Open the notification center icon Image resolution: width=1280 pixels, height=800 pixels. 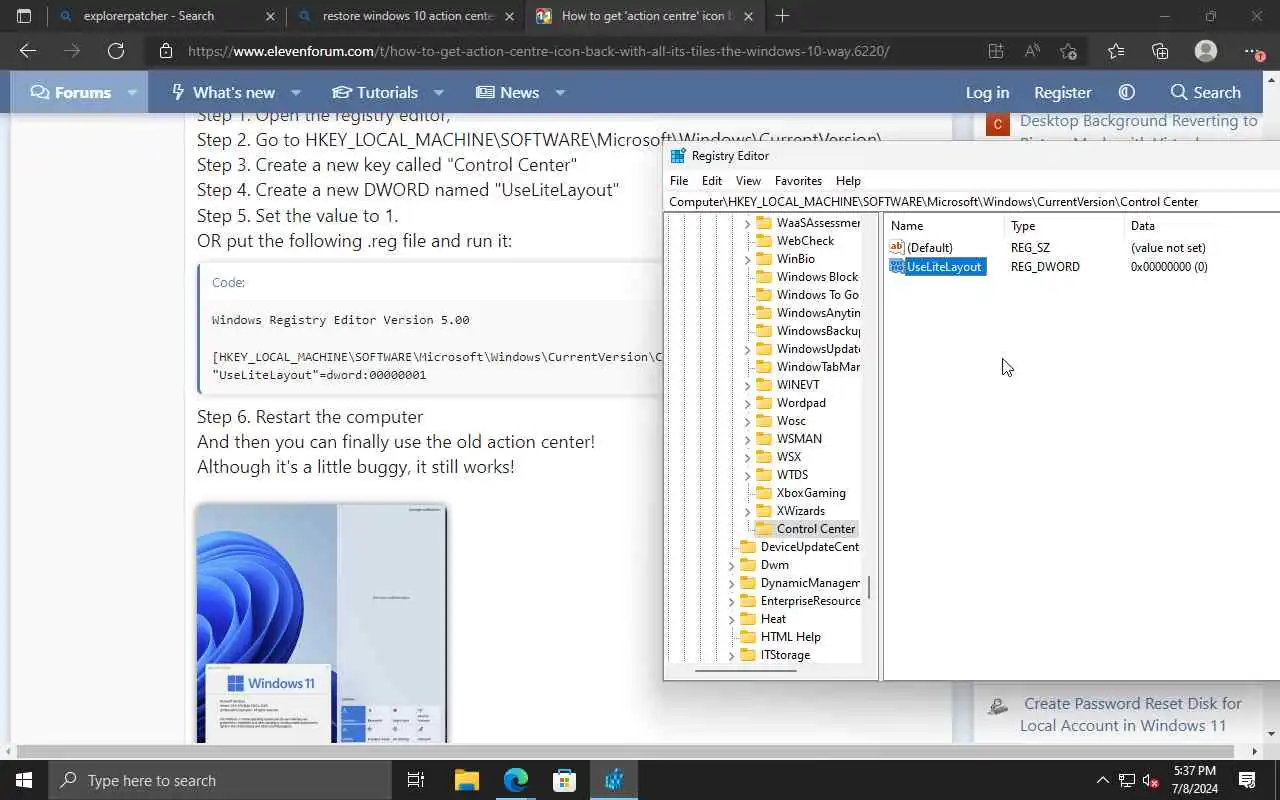click(x=1247, y=780)
